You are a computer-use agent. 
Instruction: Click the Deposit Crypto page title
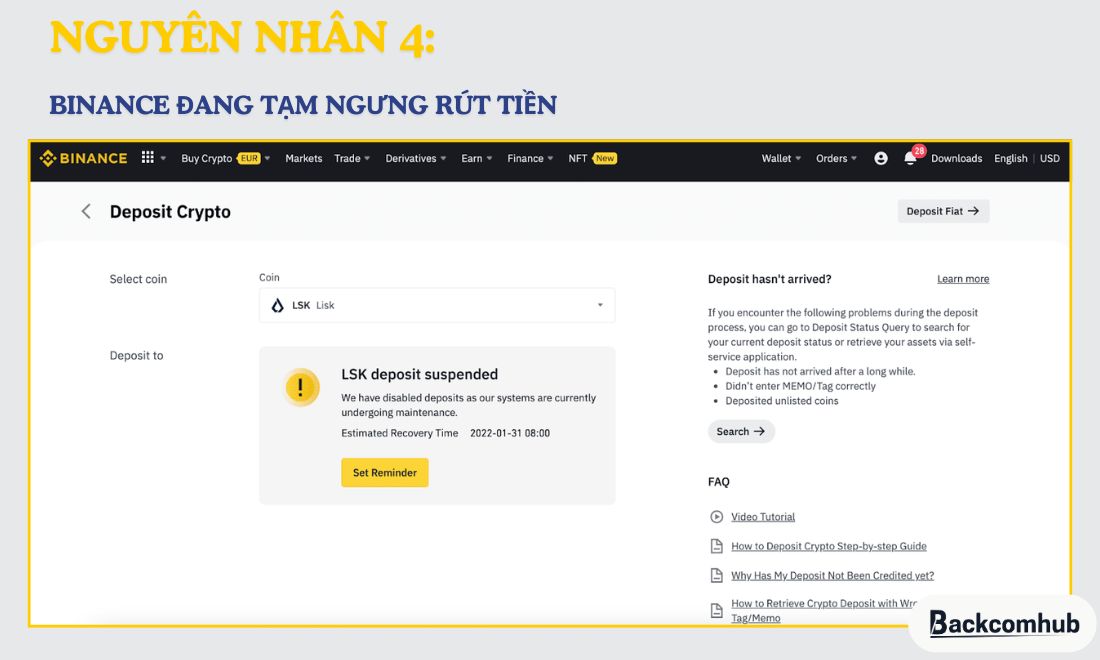pyautogui.click(x=170, y=212)
